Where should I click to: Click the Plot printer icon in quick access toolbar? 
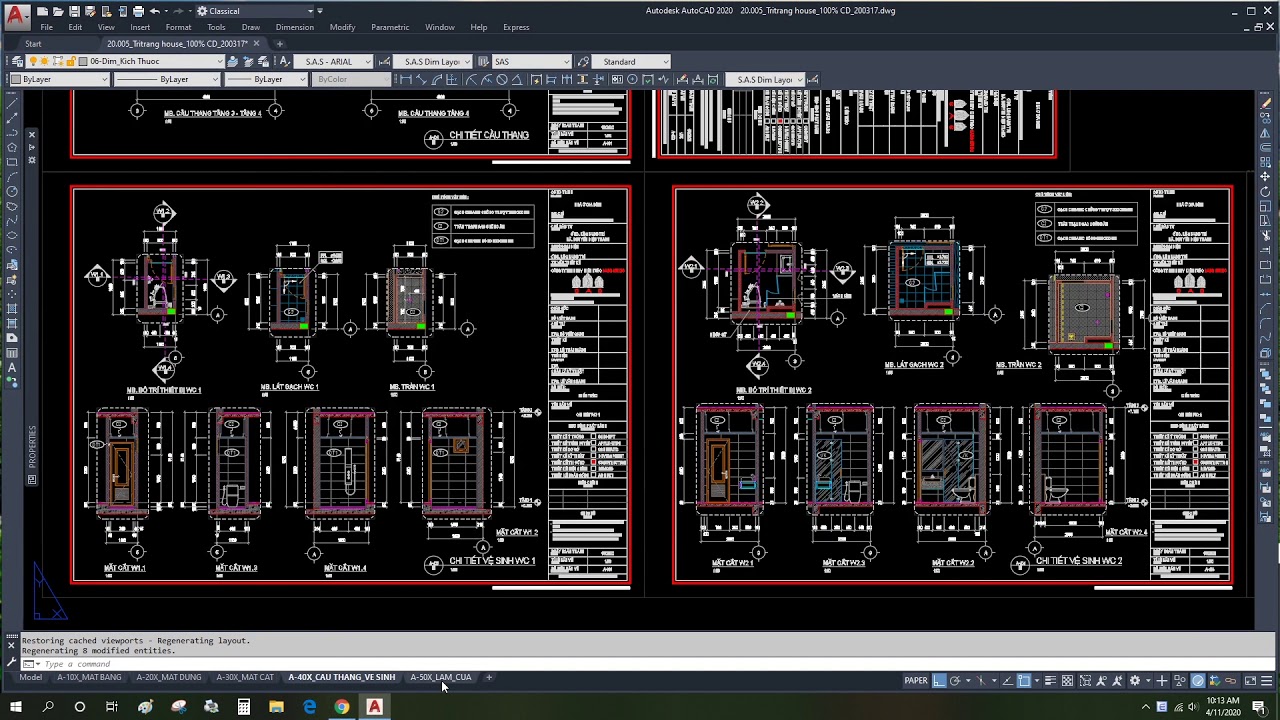tap(138, 11)
